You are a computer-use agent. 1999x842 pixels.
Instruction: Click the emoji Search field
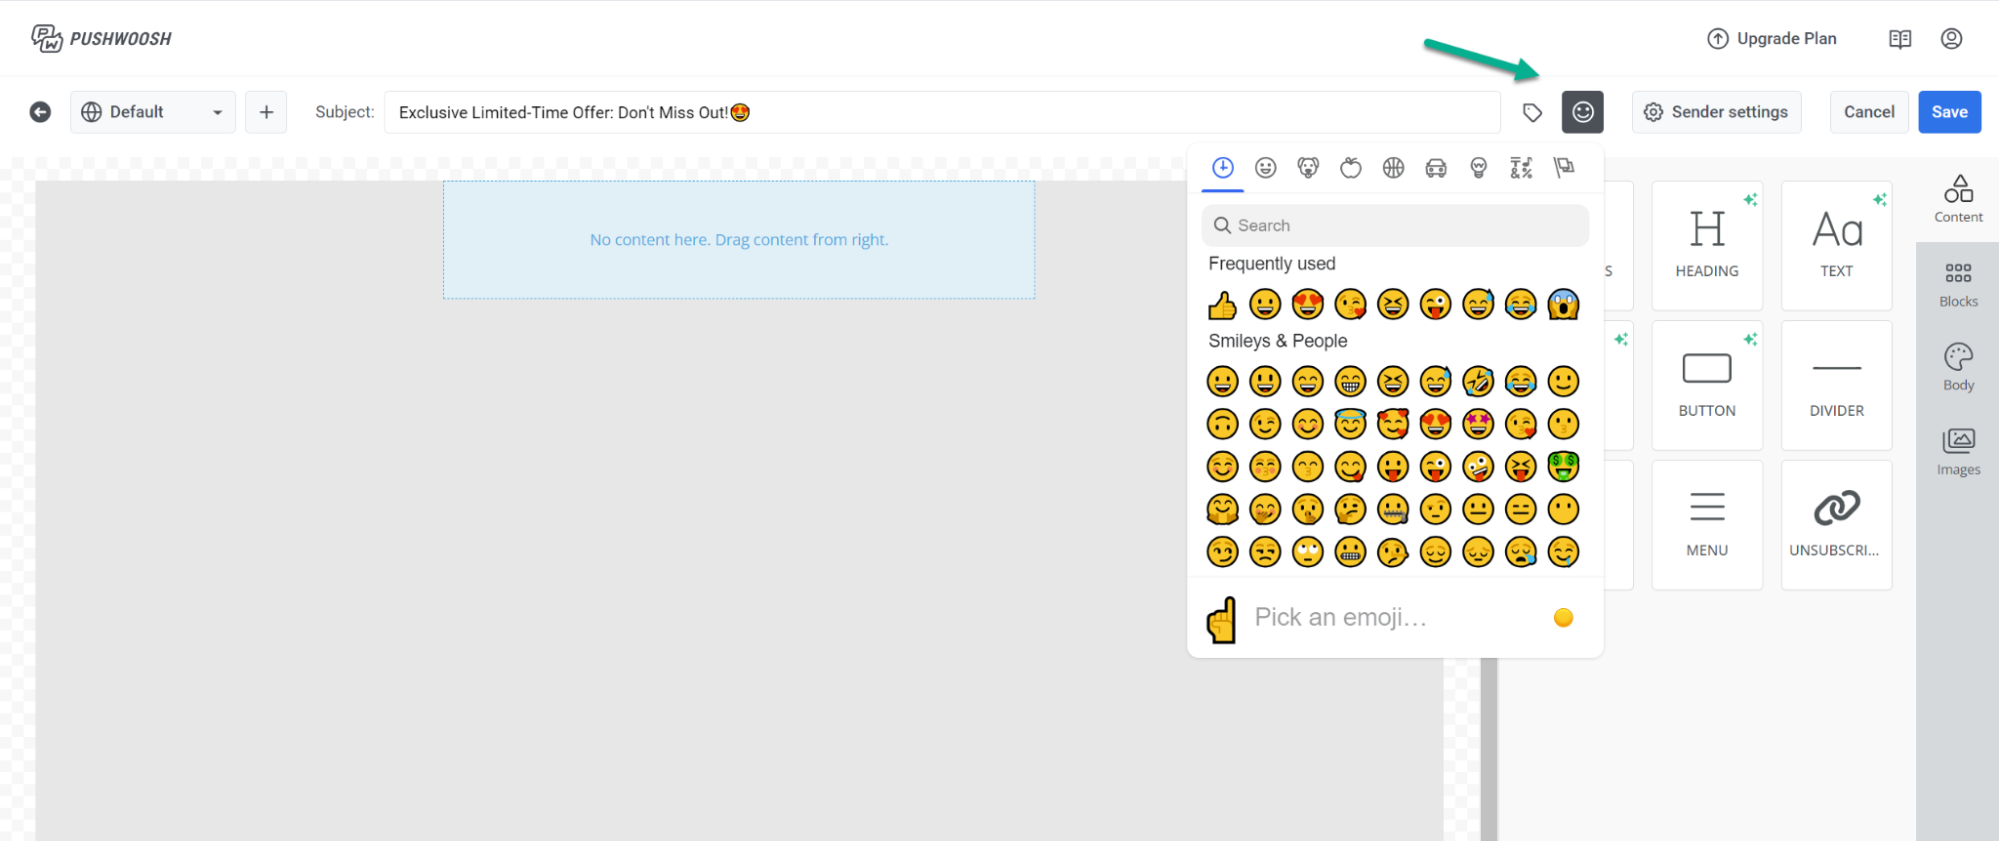[x=1395, y=226]
